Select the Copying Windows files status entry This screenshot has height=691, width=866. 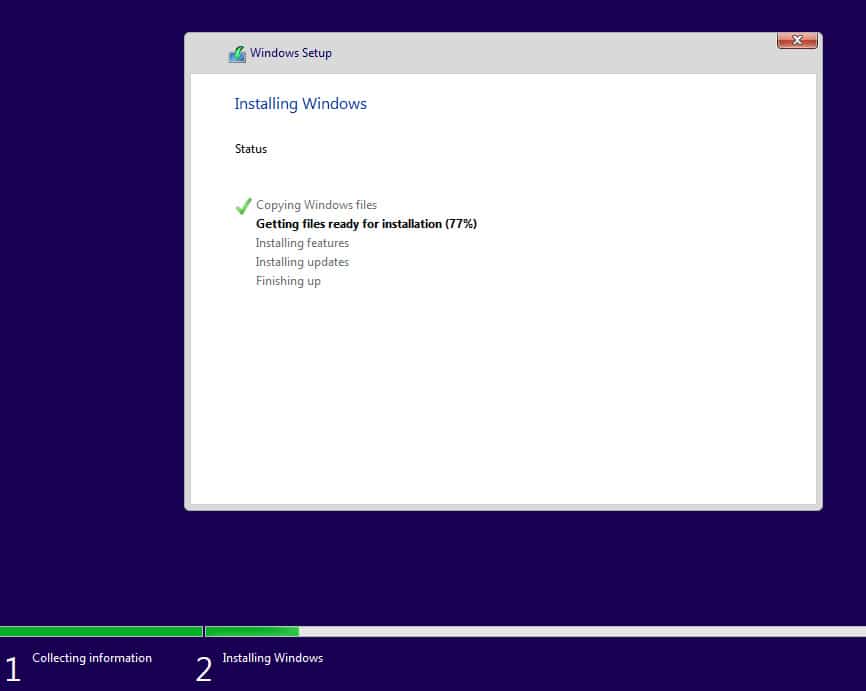[317, 205]
